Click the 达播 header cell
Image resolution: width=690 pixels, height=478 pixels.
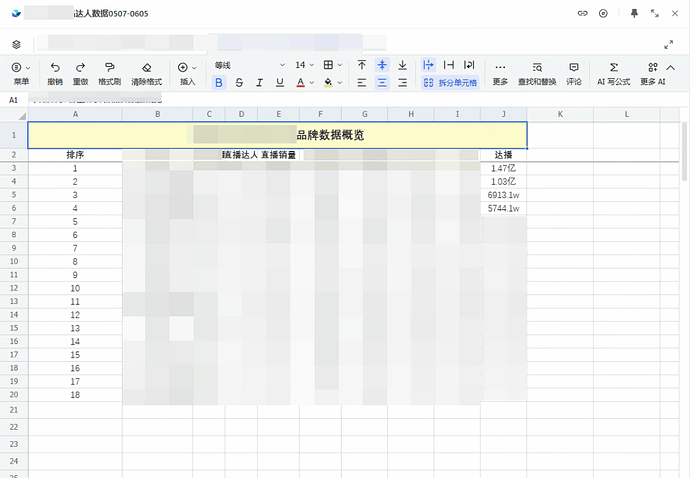(x=503, y=155)
